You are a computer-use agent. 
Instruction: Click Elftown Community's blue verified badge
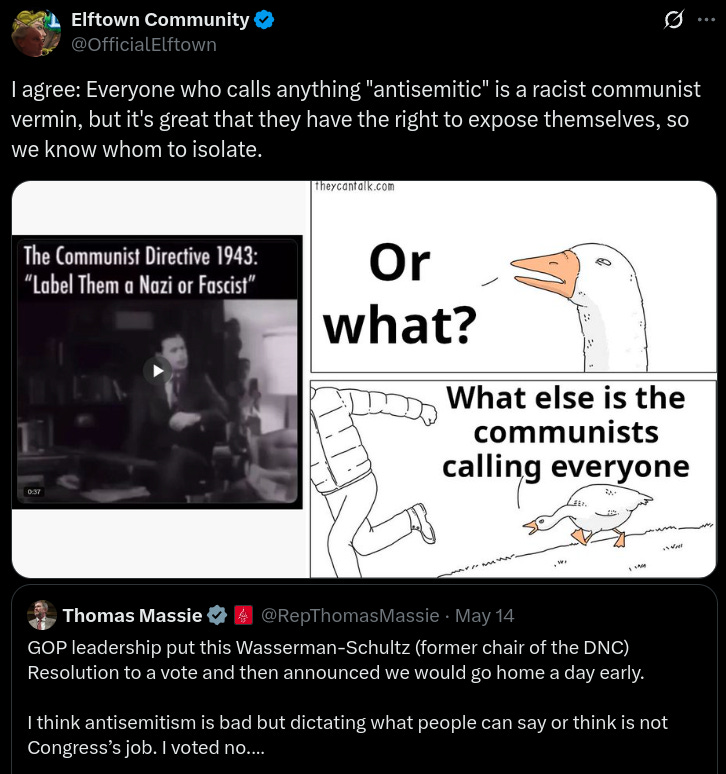point(264,20)
